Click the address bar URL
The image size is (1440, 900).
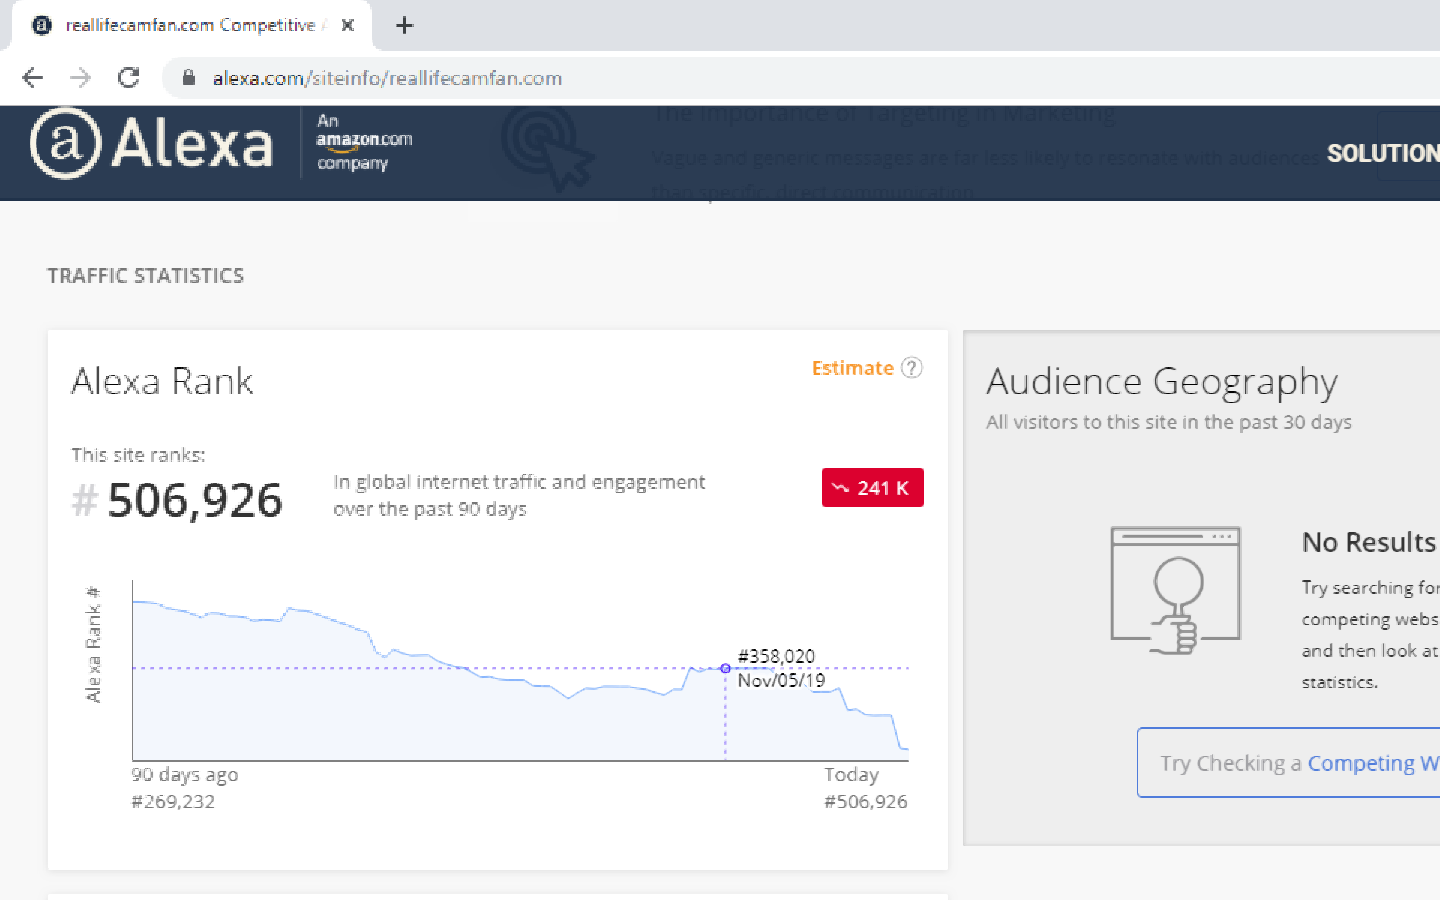point(387,78)
